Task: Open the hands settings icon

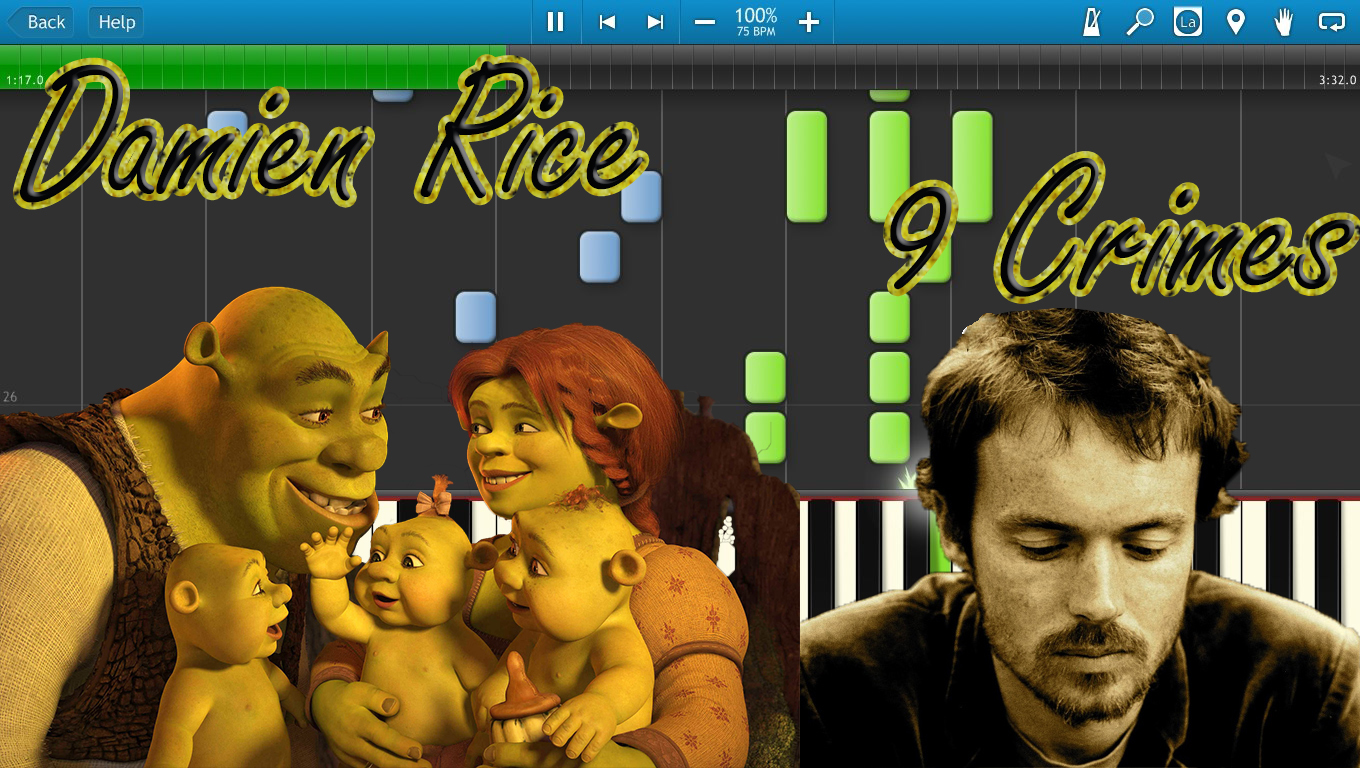Action: coord(1284,22)
